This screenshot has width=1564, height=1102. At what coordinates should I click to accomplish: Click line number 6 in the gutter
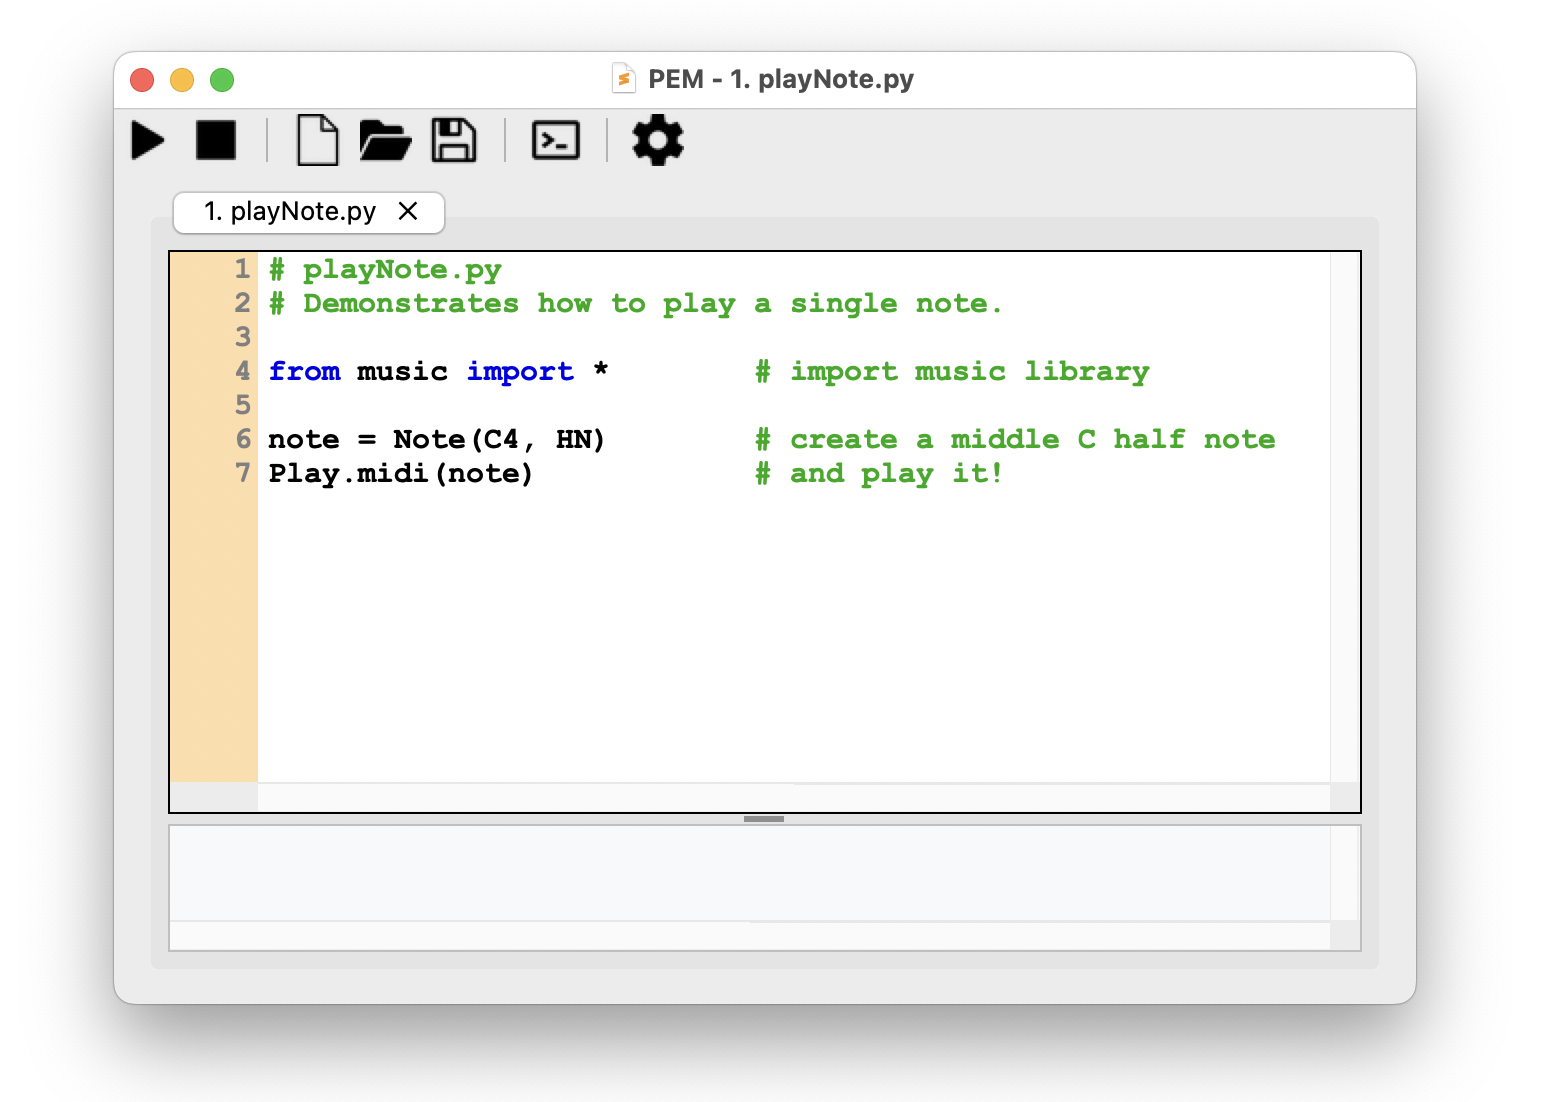pyautogui.click(x=242, y=439)
